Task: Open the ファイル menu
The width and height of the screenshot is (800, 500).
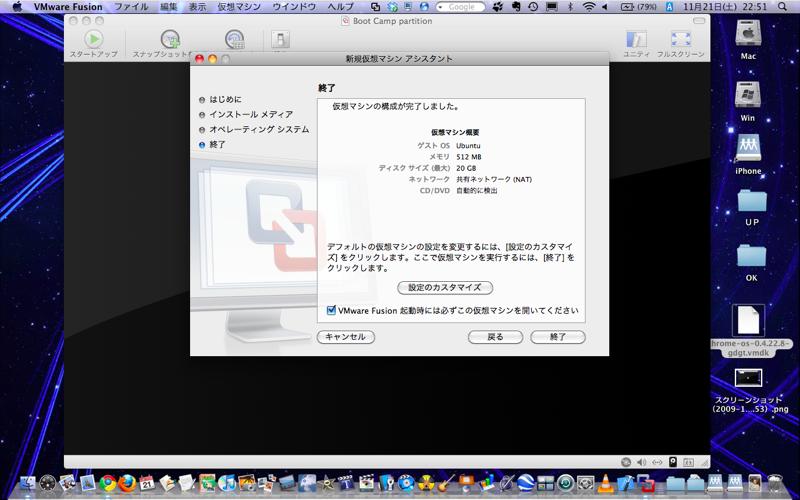Action: [x=131, y=7]
